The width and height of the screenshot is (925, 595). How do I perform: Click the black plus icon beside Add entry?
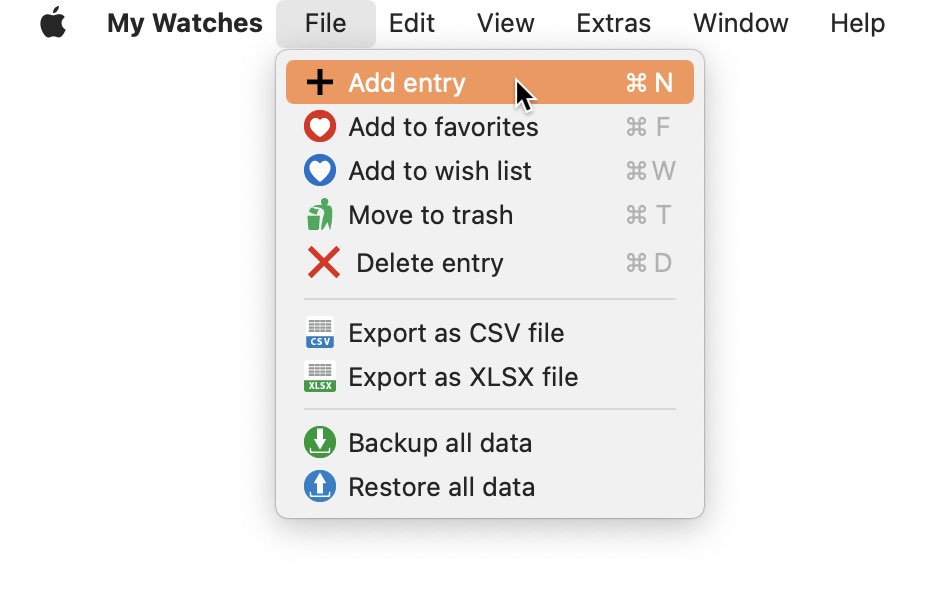320,82
